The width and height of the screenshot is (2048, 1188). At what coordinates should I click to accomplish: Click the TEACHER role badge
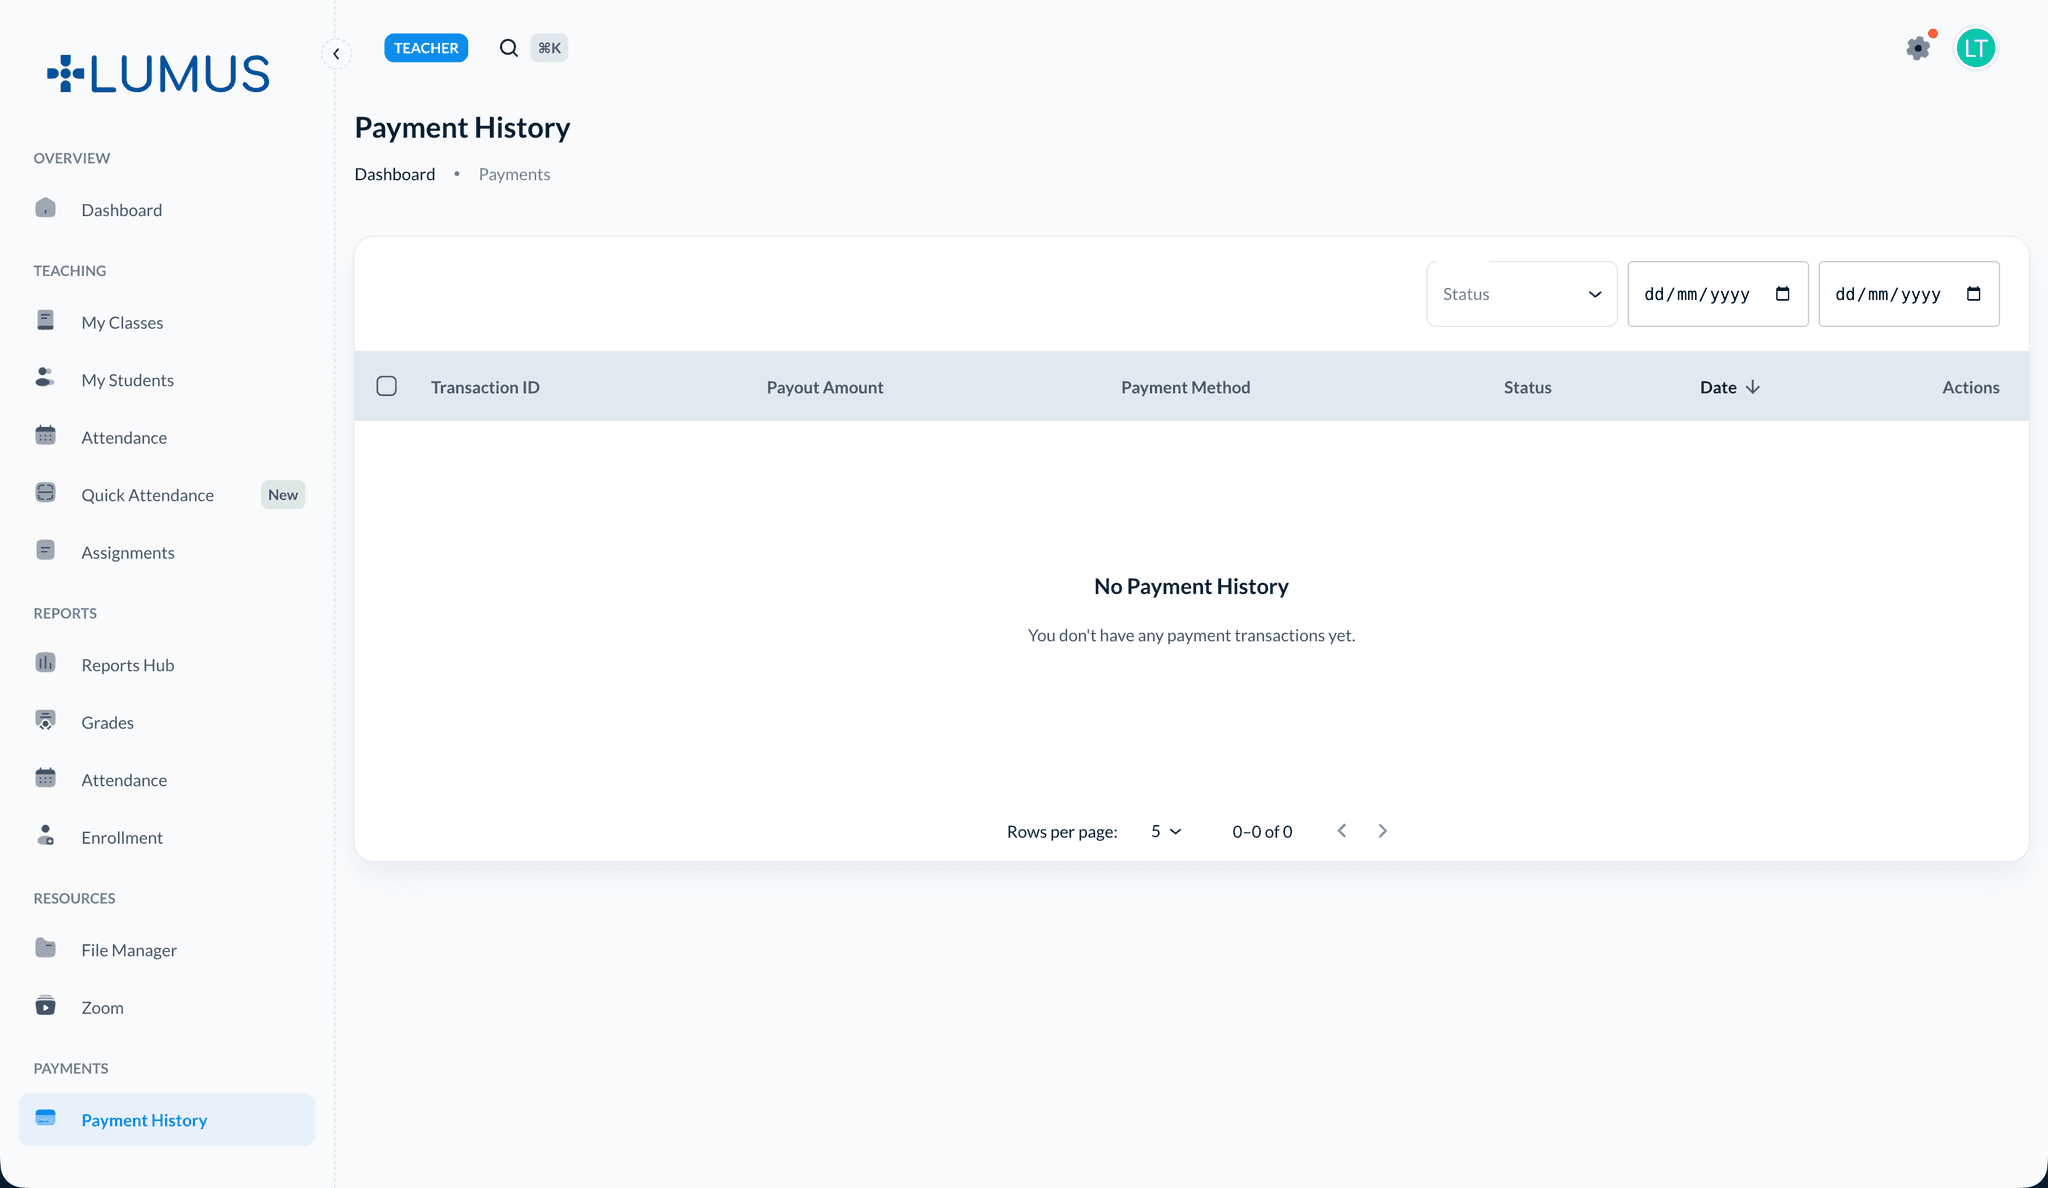click(x=426, y=48)
